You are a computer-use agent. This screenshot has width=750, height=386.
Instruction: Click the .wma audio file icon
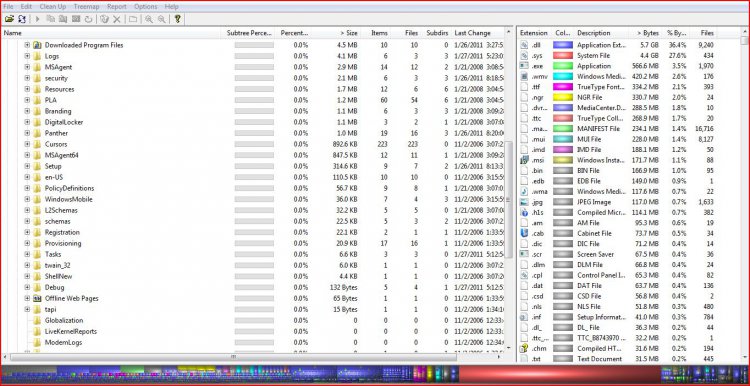point(524,191)
